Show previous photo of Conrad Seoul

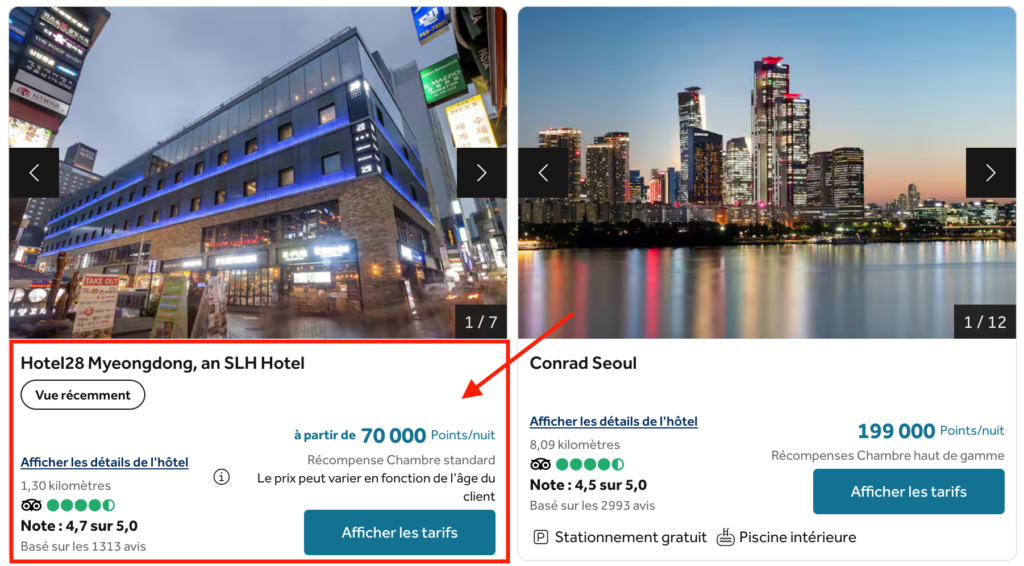[543, 173]
